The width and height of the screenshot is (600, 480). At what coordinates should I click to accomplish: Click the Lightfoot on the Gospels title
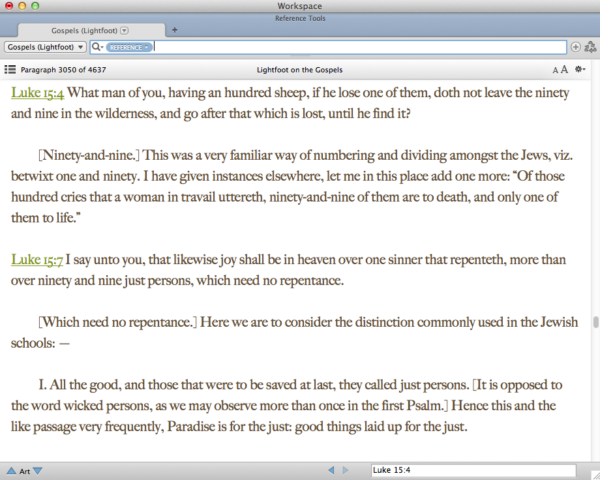tap(300, 70)
